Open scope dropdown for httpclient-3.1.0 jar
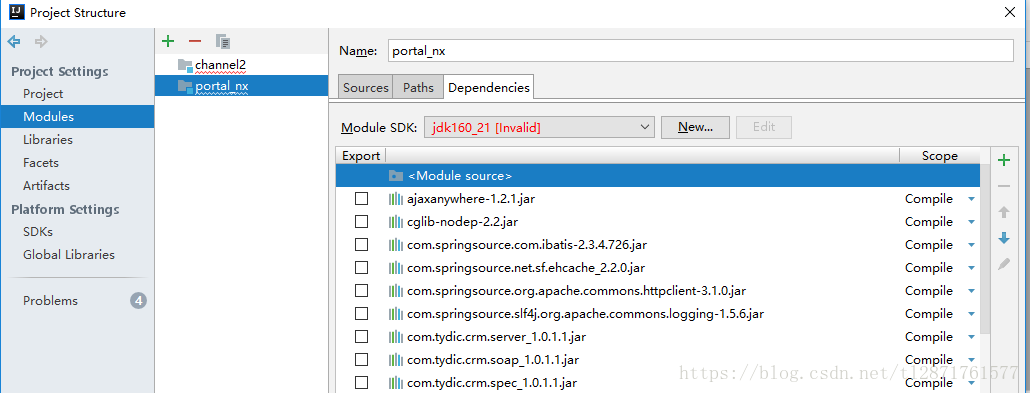Viewport: 1030px width, 393px height. point(972,291)
